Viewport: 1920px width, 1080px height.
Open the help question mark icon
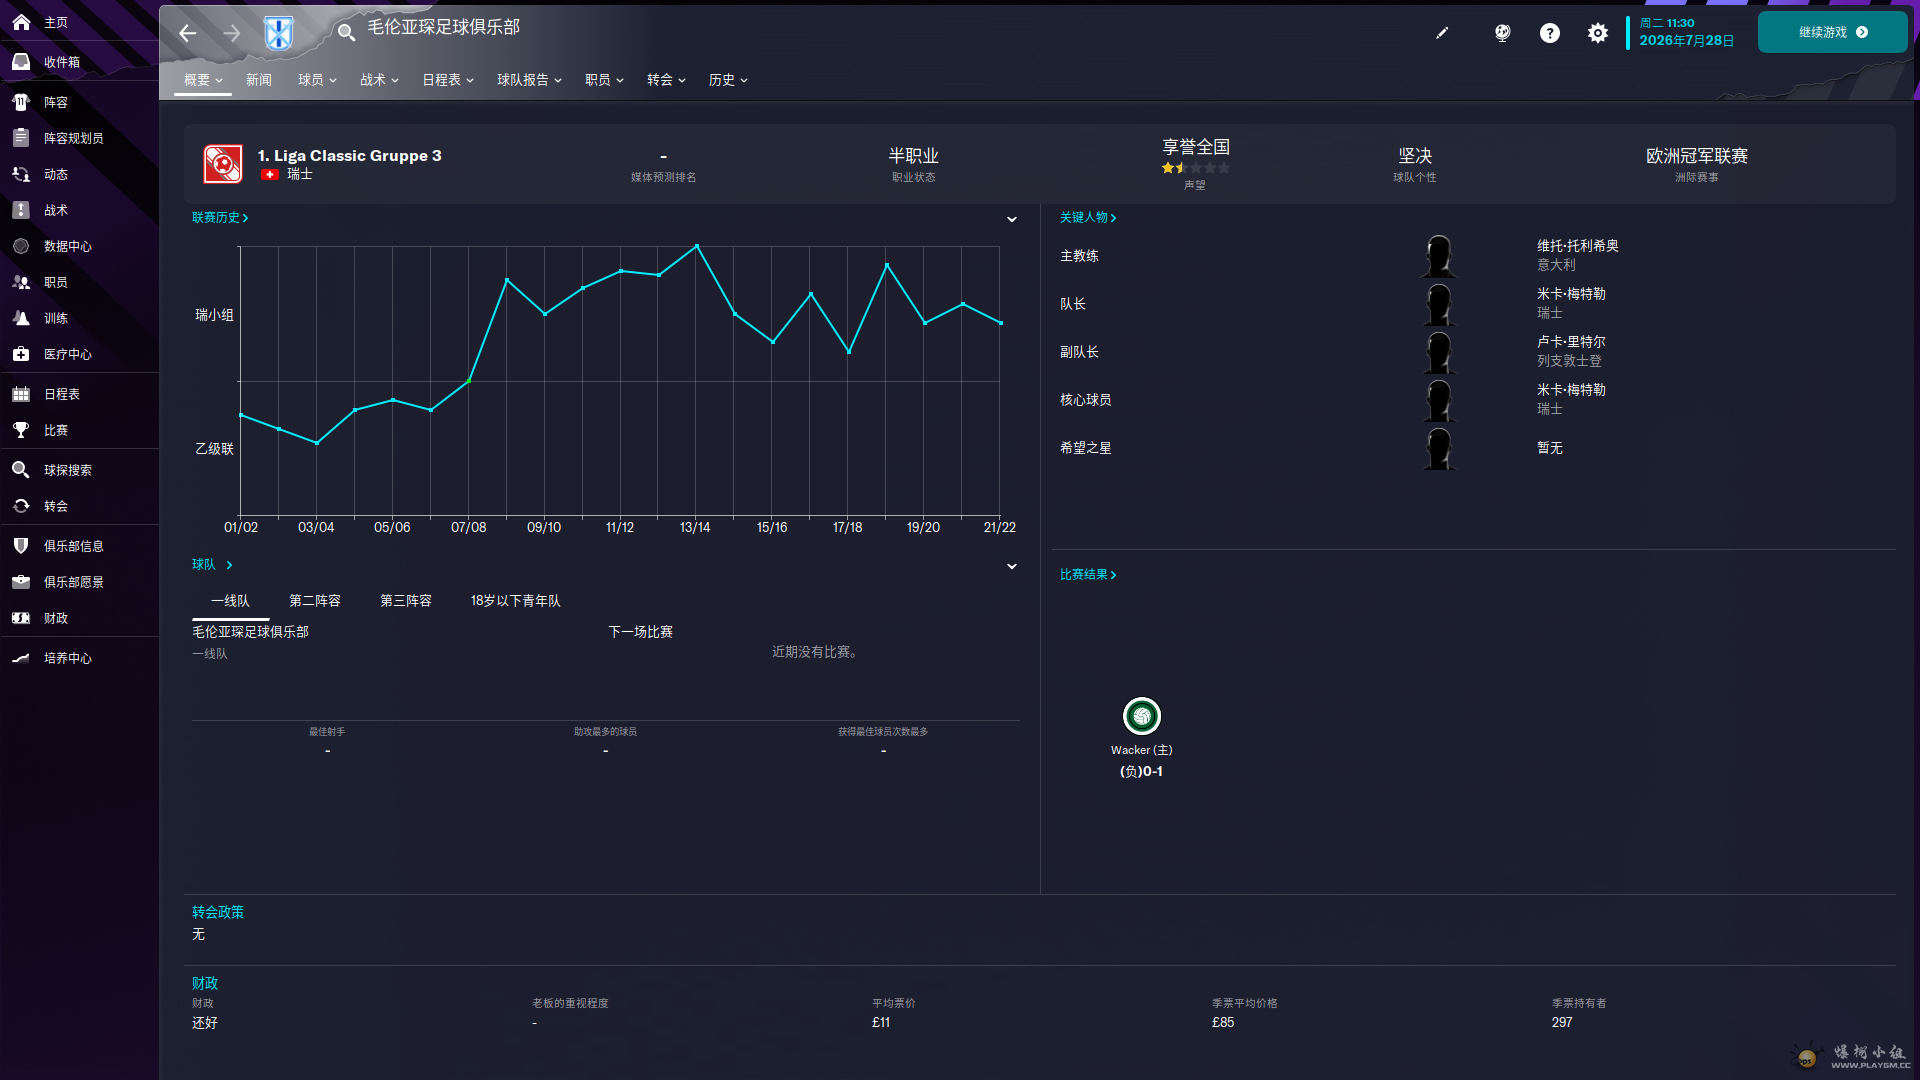[1549, 33]
